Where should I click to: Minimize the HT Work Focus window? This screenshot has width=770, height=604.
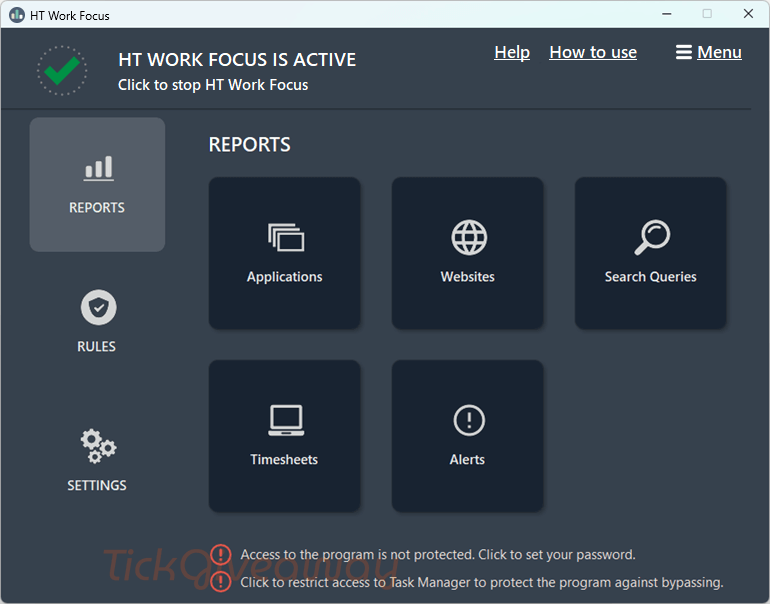coord(666,14)
